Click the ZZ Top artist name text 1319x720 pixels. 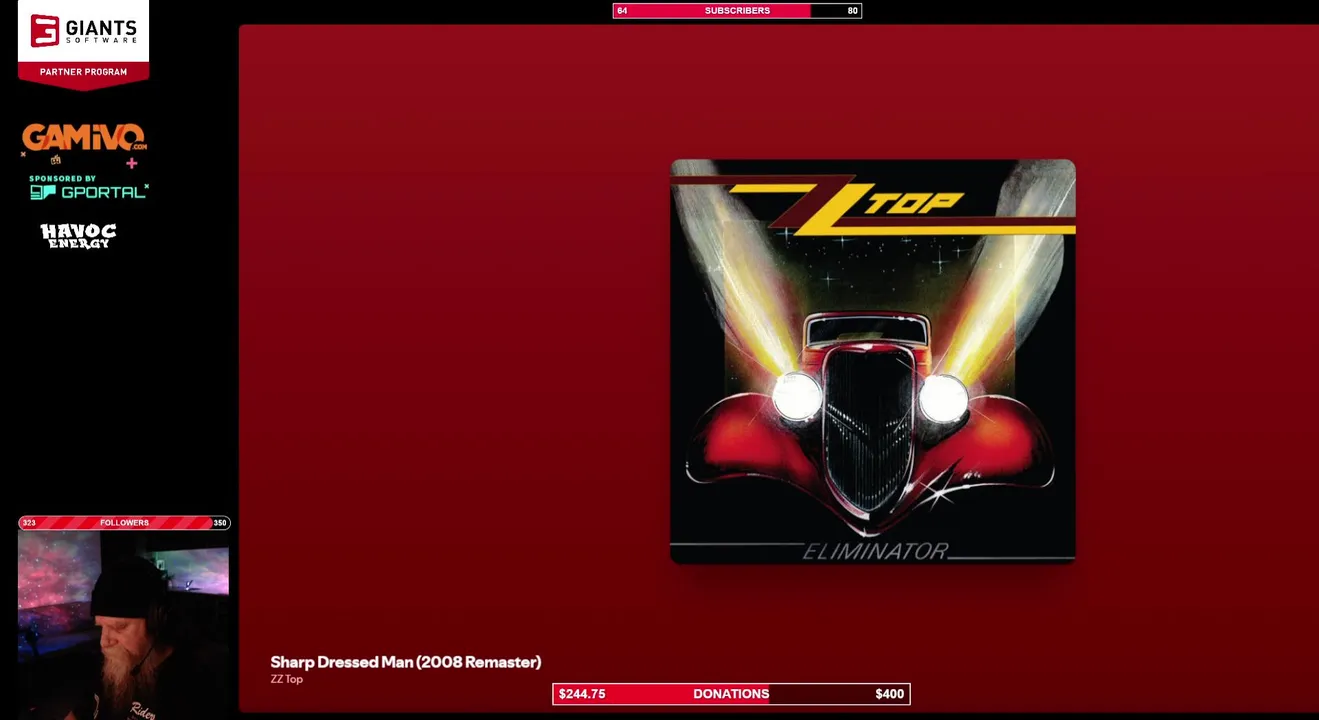pos(286,679)
